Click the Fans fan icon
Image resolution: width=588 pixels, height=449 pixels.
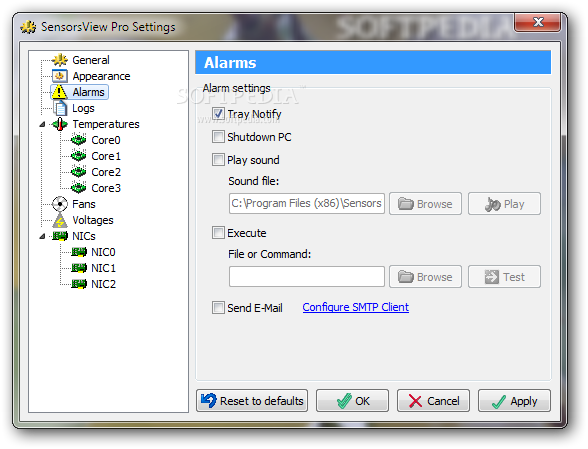coord(60,204)
